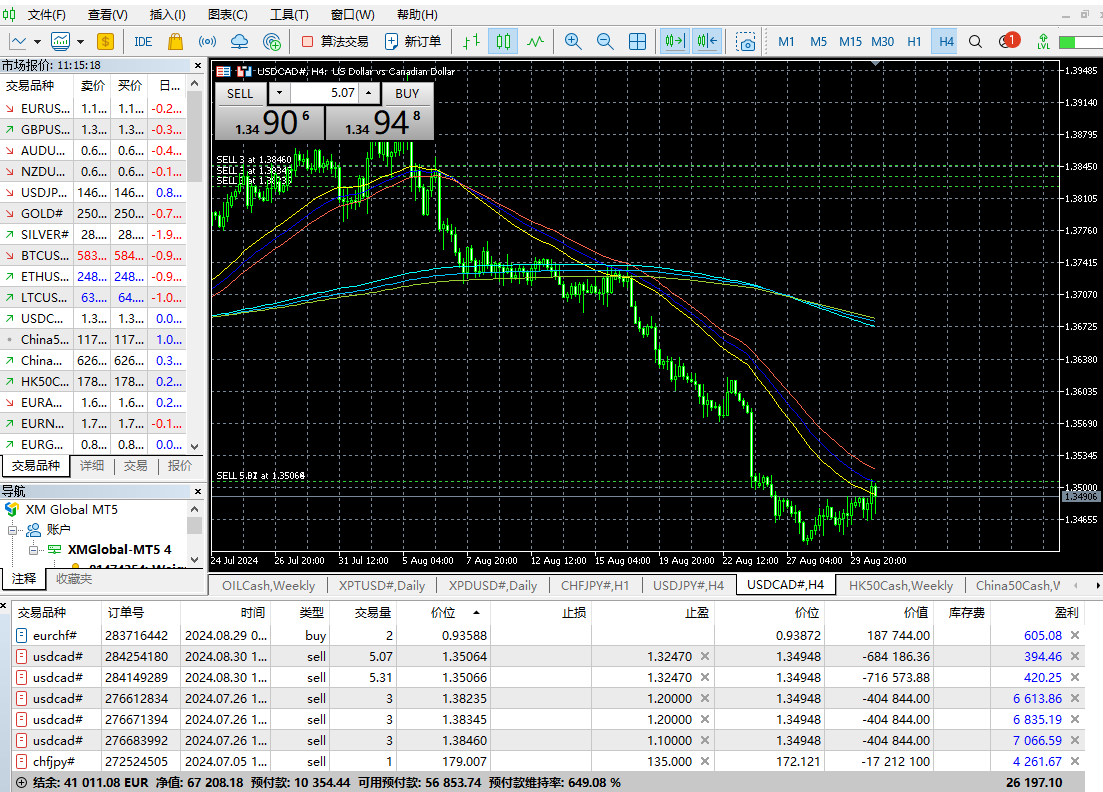
Task: Click the yellow dollar Market Watch icon
Action: click(x=105, y=41)
